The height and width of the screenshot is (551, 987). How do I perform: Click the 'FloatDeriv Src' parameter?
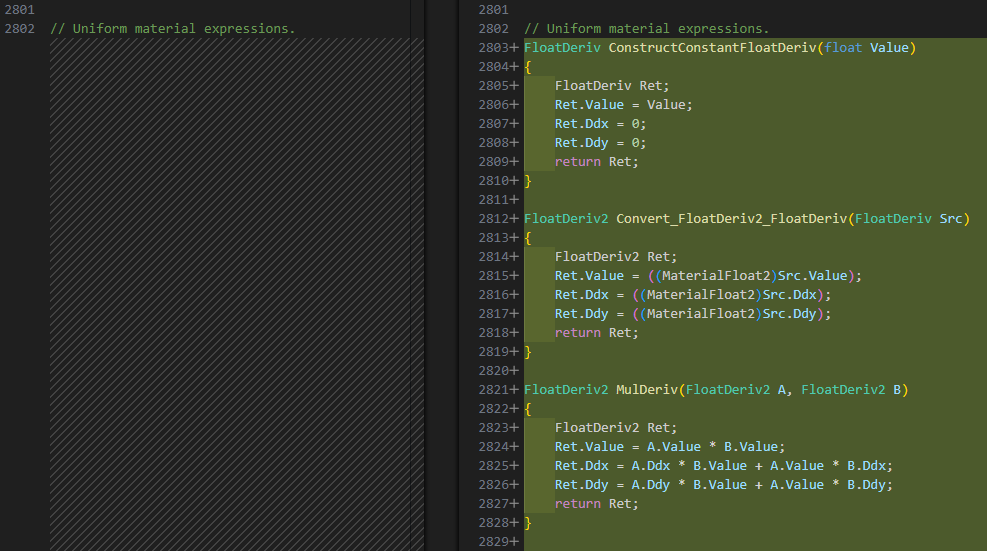pos(908,219)
